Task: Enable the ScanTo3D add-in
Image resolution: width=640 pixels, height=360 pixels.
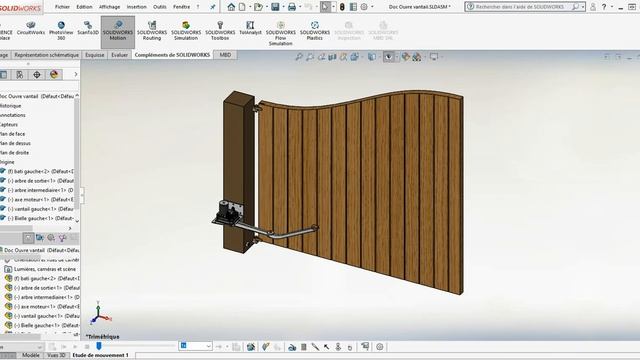Action: click(x=88, y=29)
